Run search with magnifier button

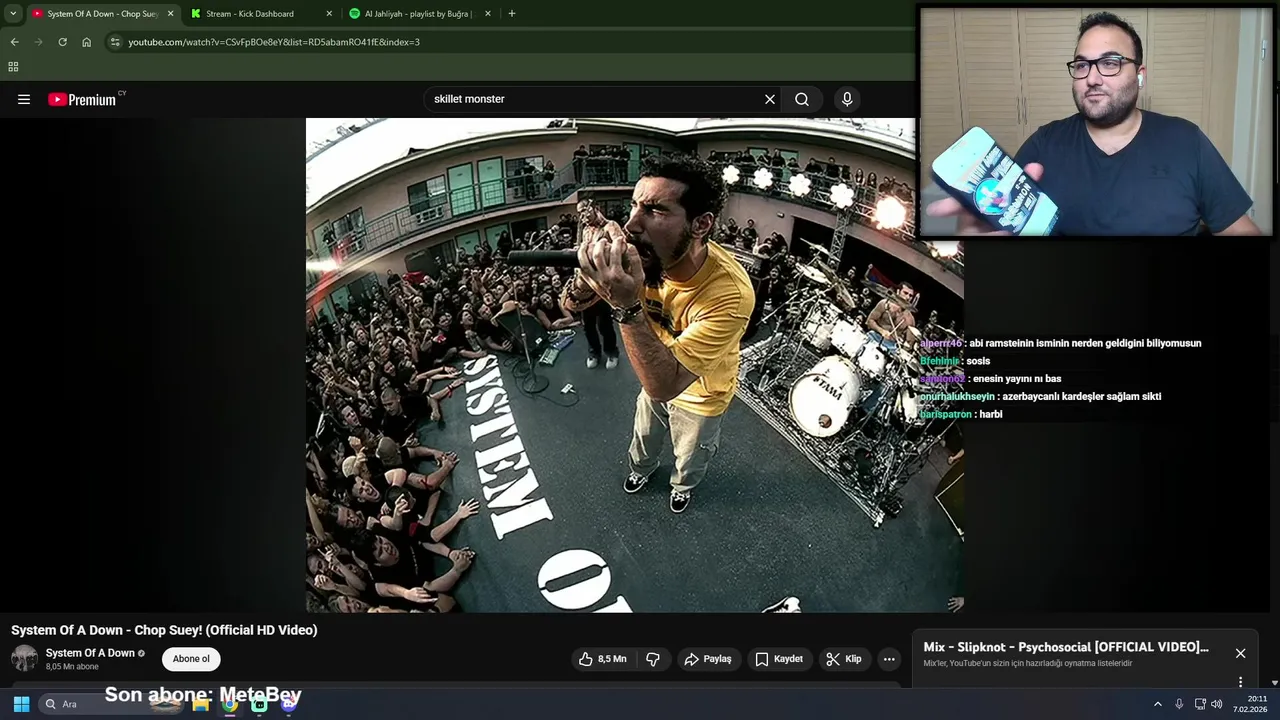[802, 99]
